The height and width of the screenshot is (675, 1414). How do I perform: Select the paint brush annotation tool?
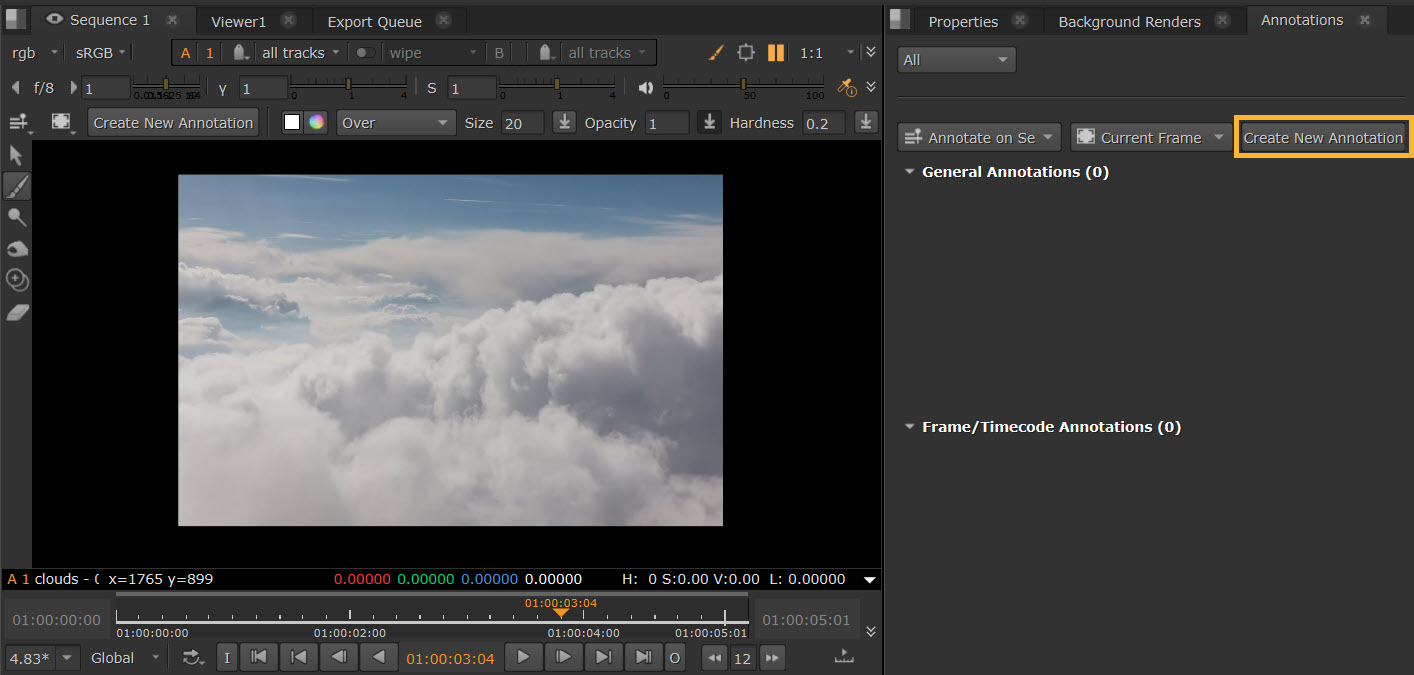pos(16,186)
